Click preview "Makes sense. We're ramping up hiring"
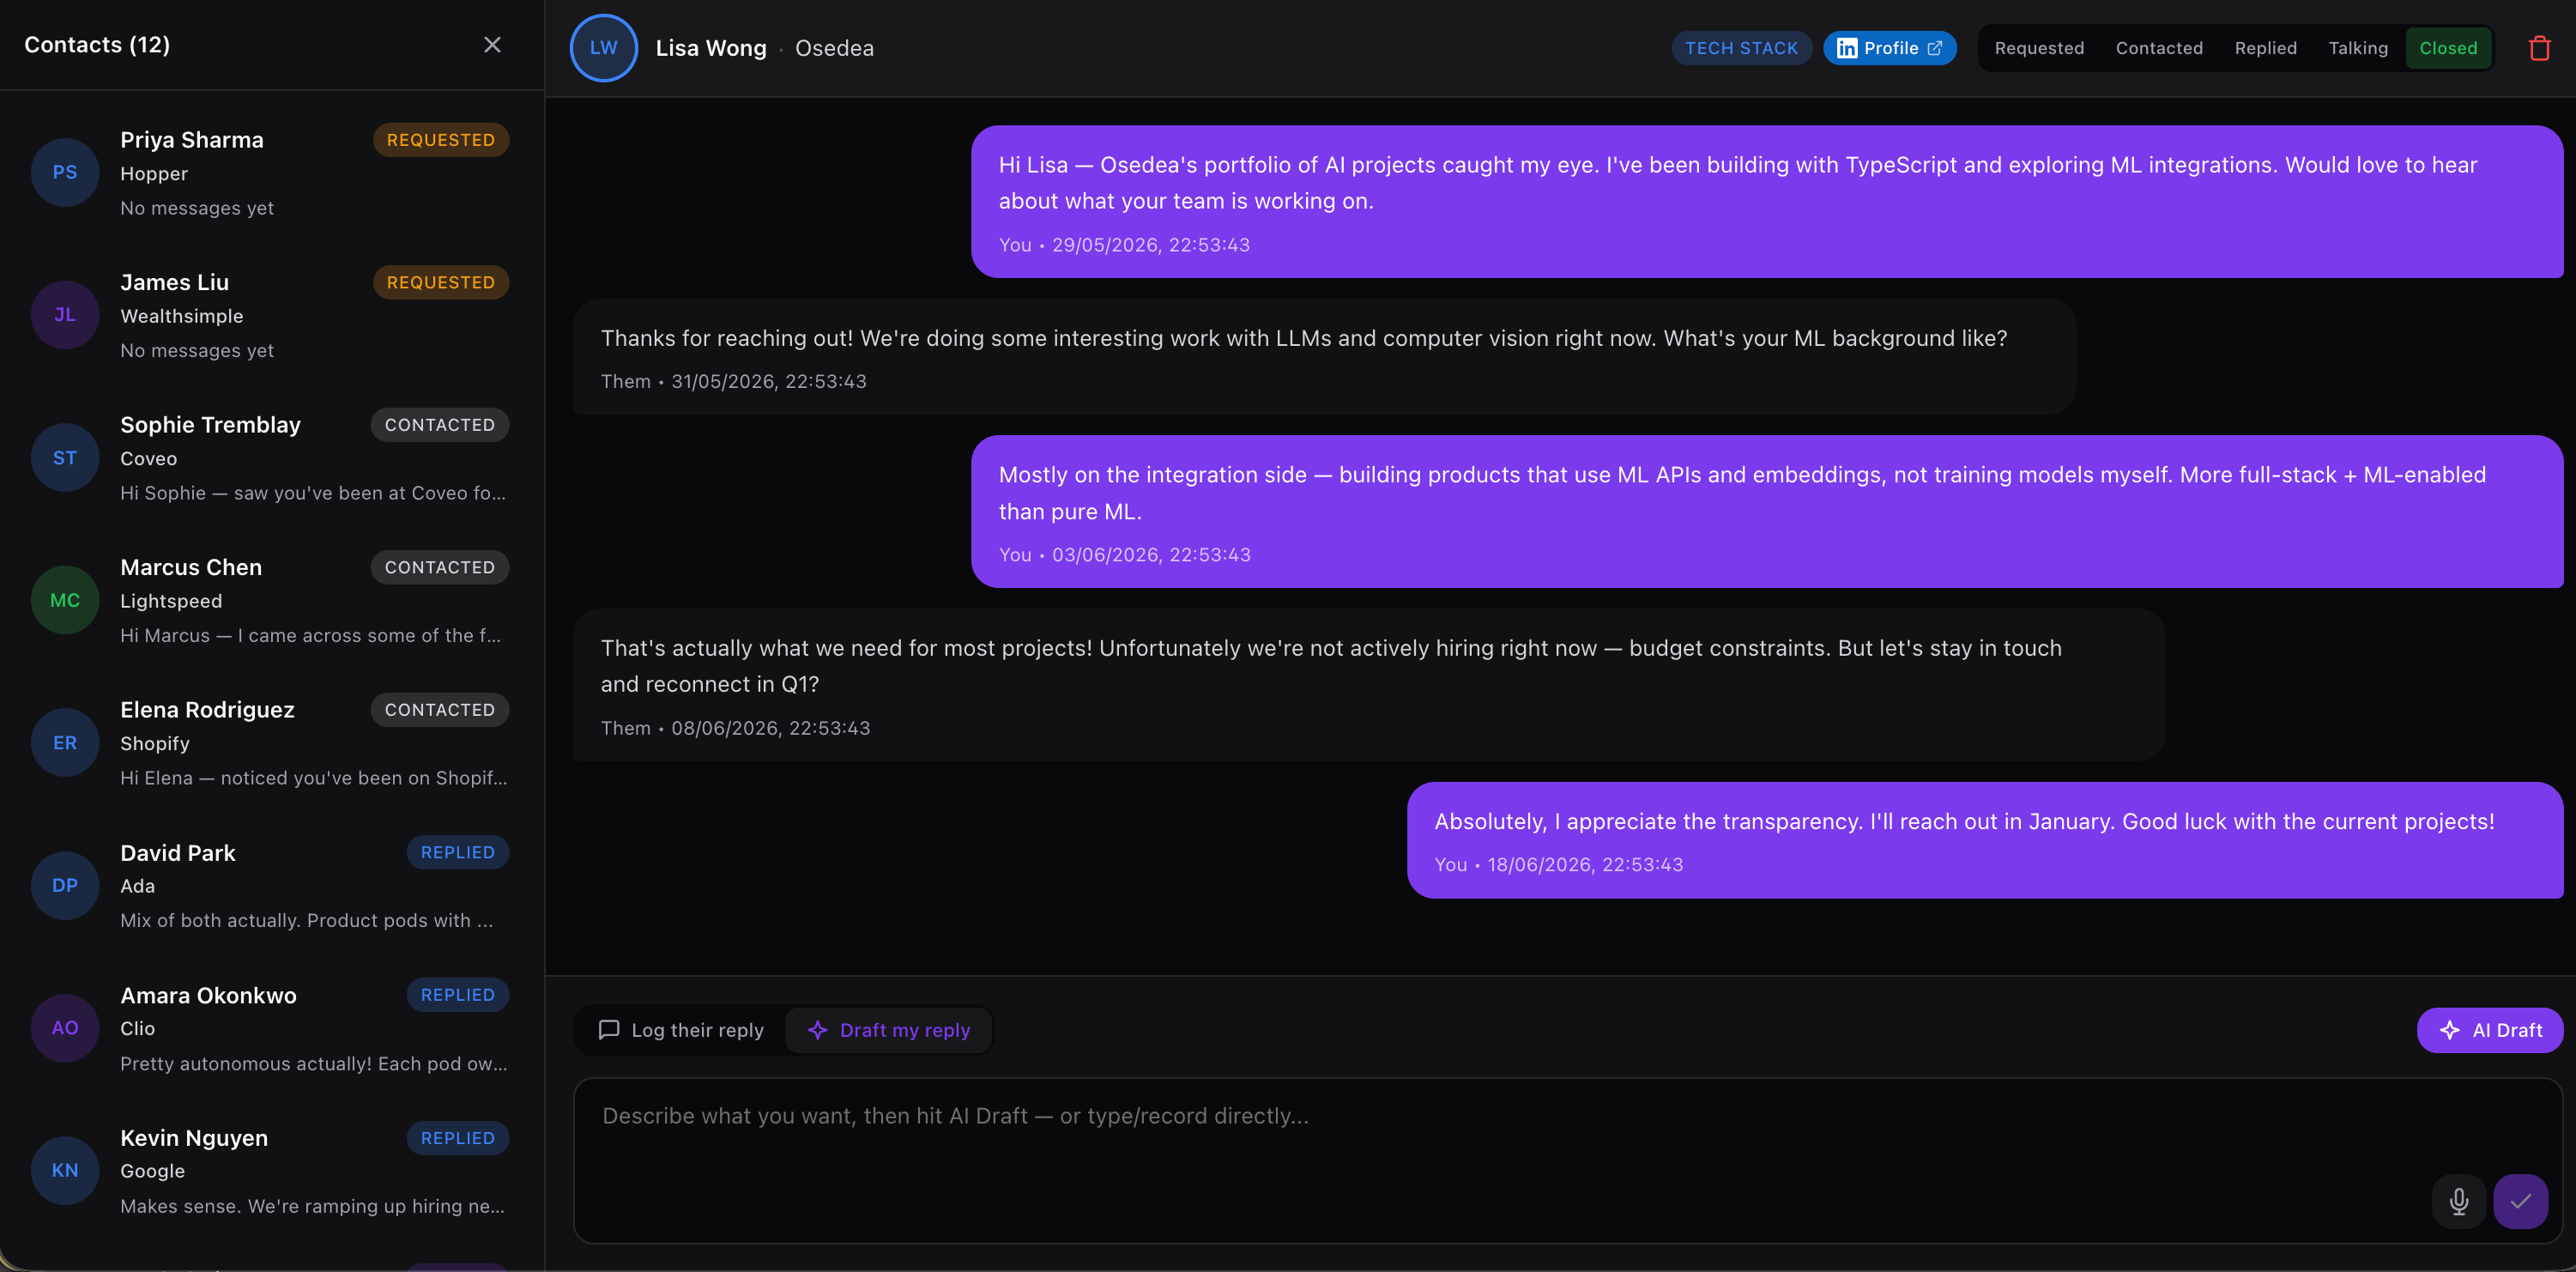2576x1272 pixels. [x=313, y=1206]
